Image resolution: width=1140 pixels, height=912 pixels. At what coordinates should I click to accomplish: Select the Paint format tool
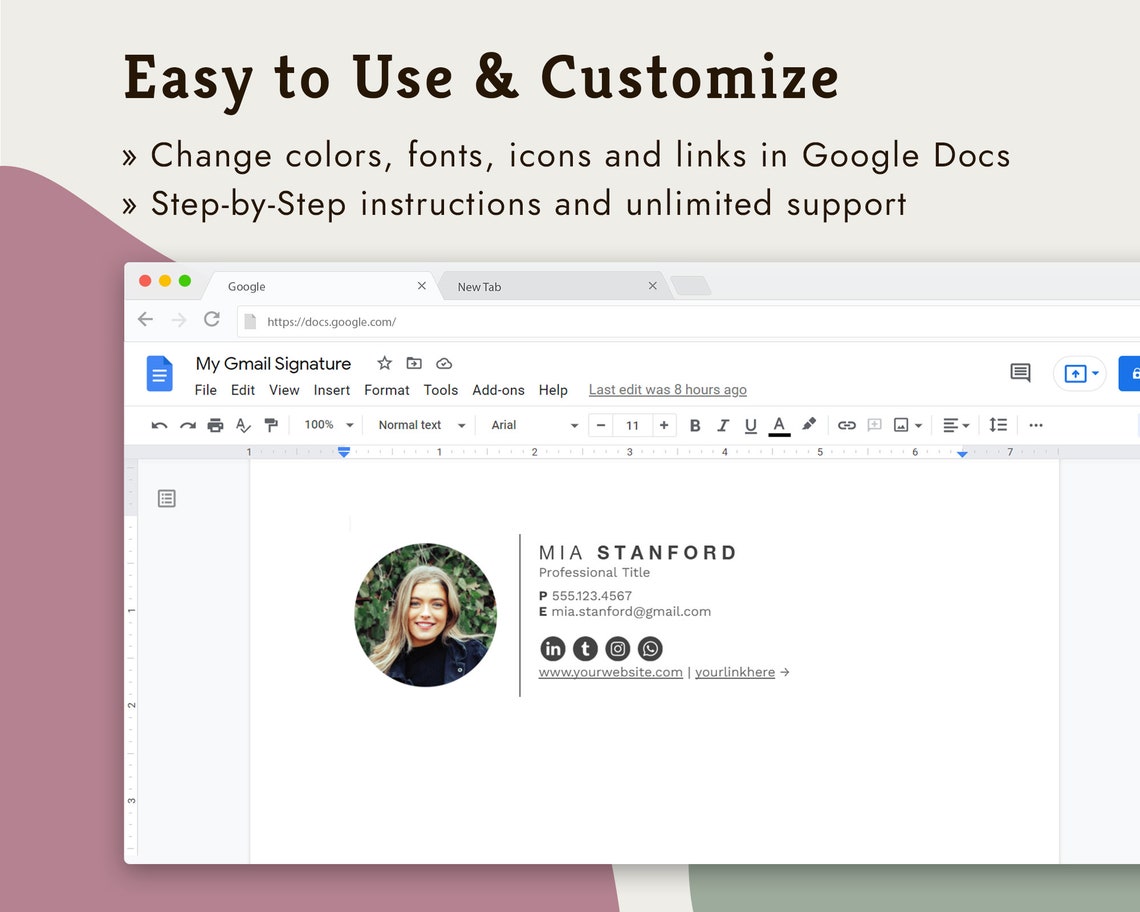[271, 425]
